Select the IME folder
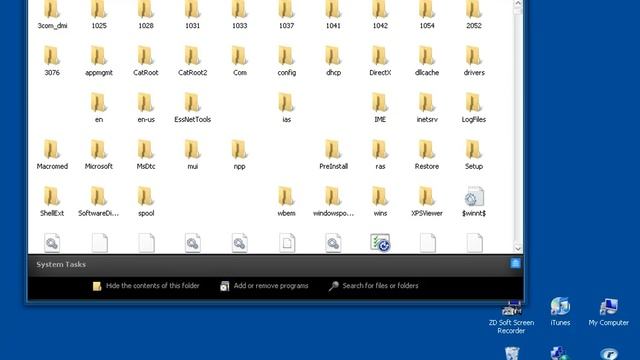The image size is (640, 360). pos(380,108)
